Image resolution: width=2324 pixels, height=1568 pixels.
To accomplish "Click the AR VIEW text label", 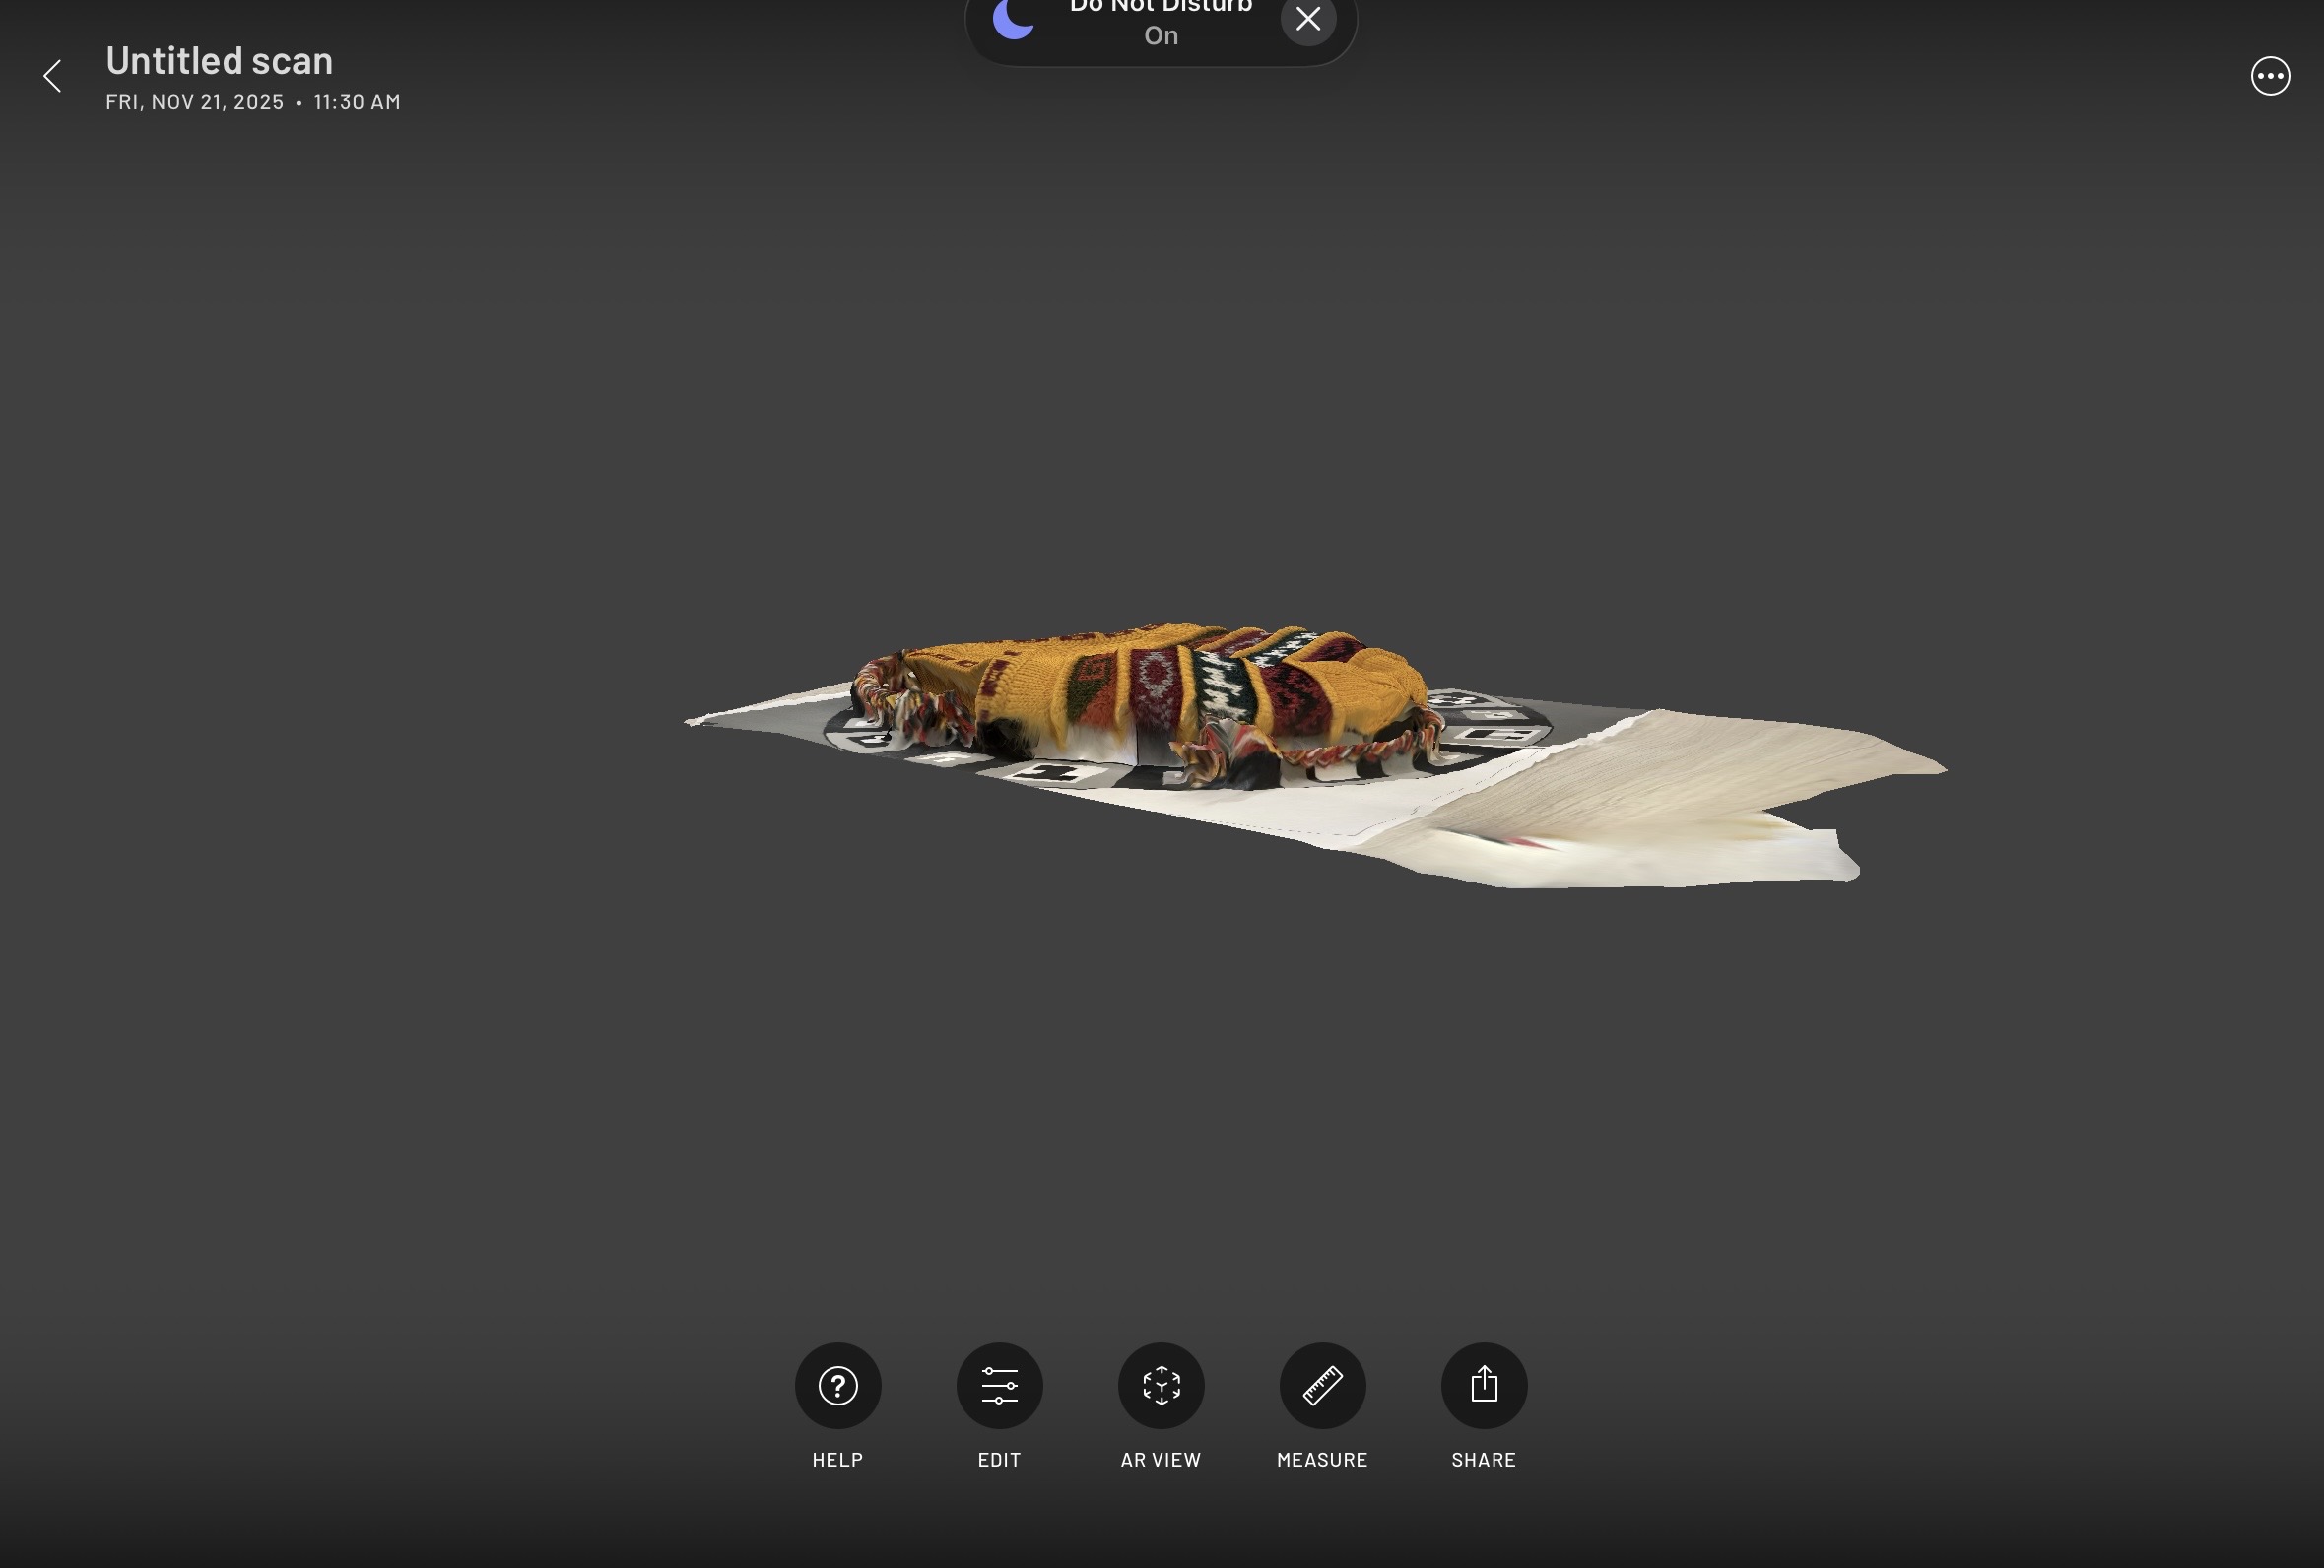I will (1160, 1459).
